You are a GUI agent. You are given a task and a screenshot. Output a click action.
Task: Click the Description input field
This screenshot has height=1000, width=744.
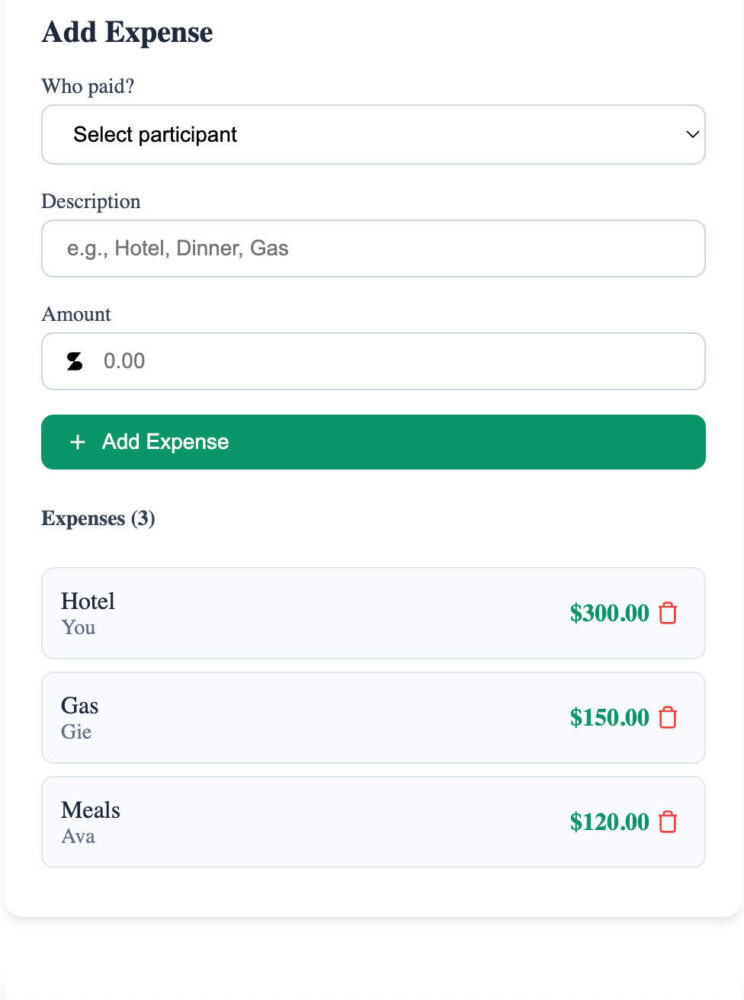click(373, 248)
